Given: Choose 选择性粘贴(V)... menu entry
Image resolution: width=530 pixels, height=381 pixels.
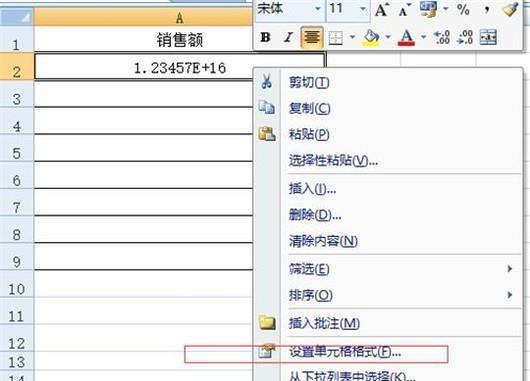Looking at the screenshot, I should click(x=388, y=161).
